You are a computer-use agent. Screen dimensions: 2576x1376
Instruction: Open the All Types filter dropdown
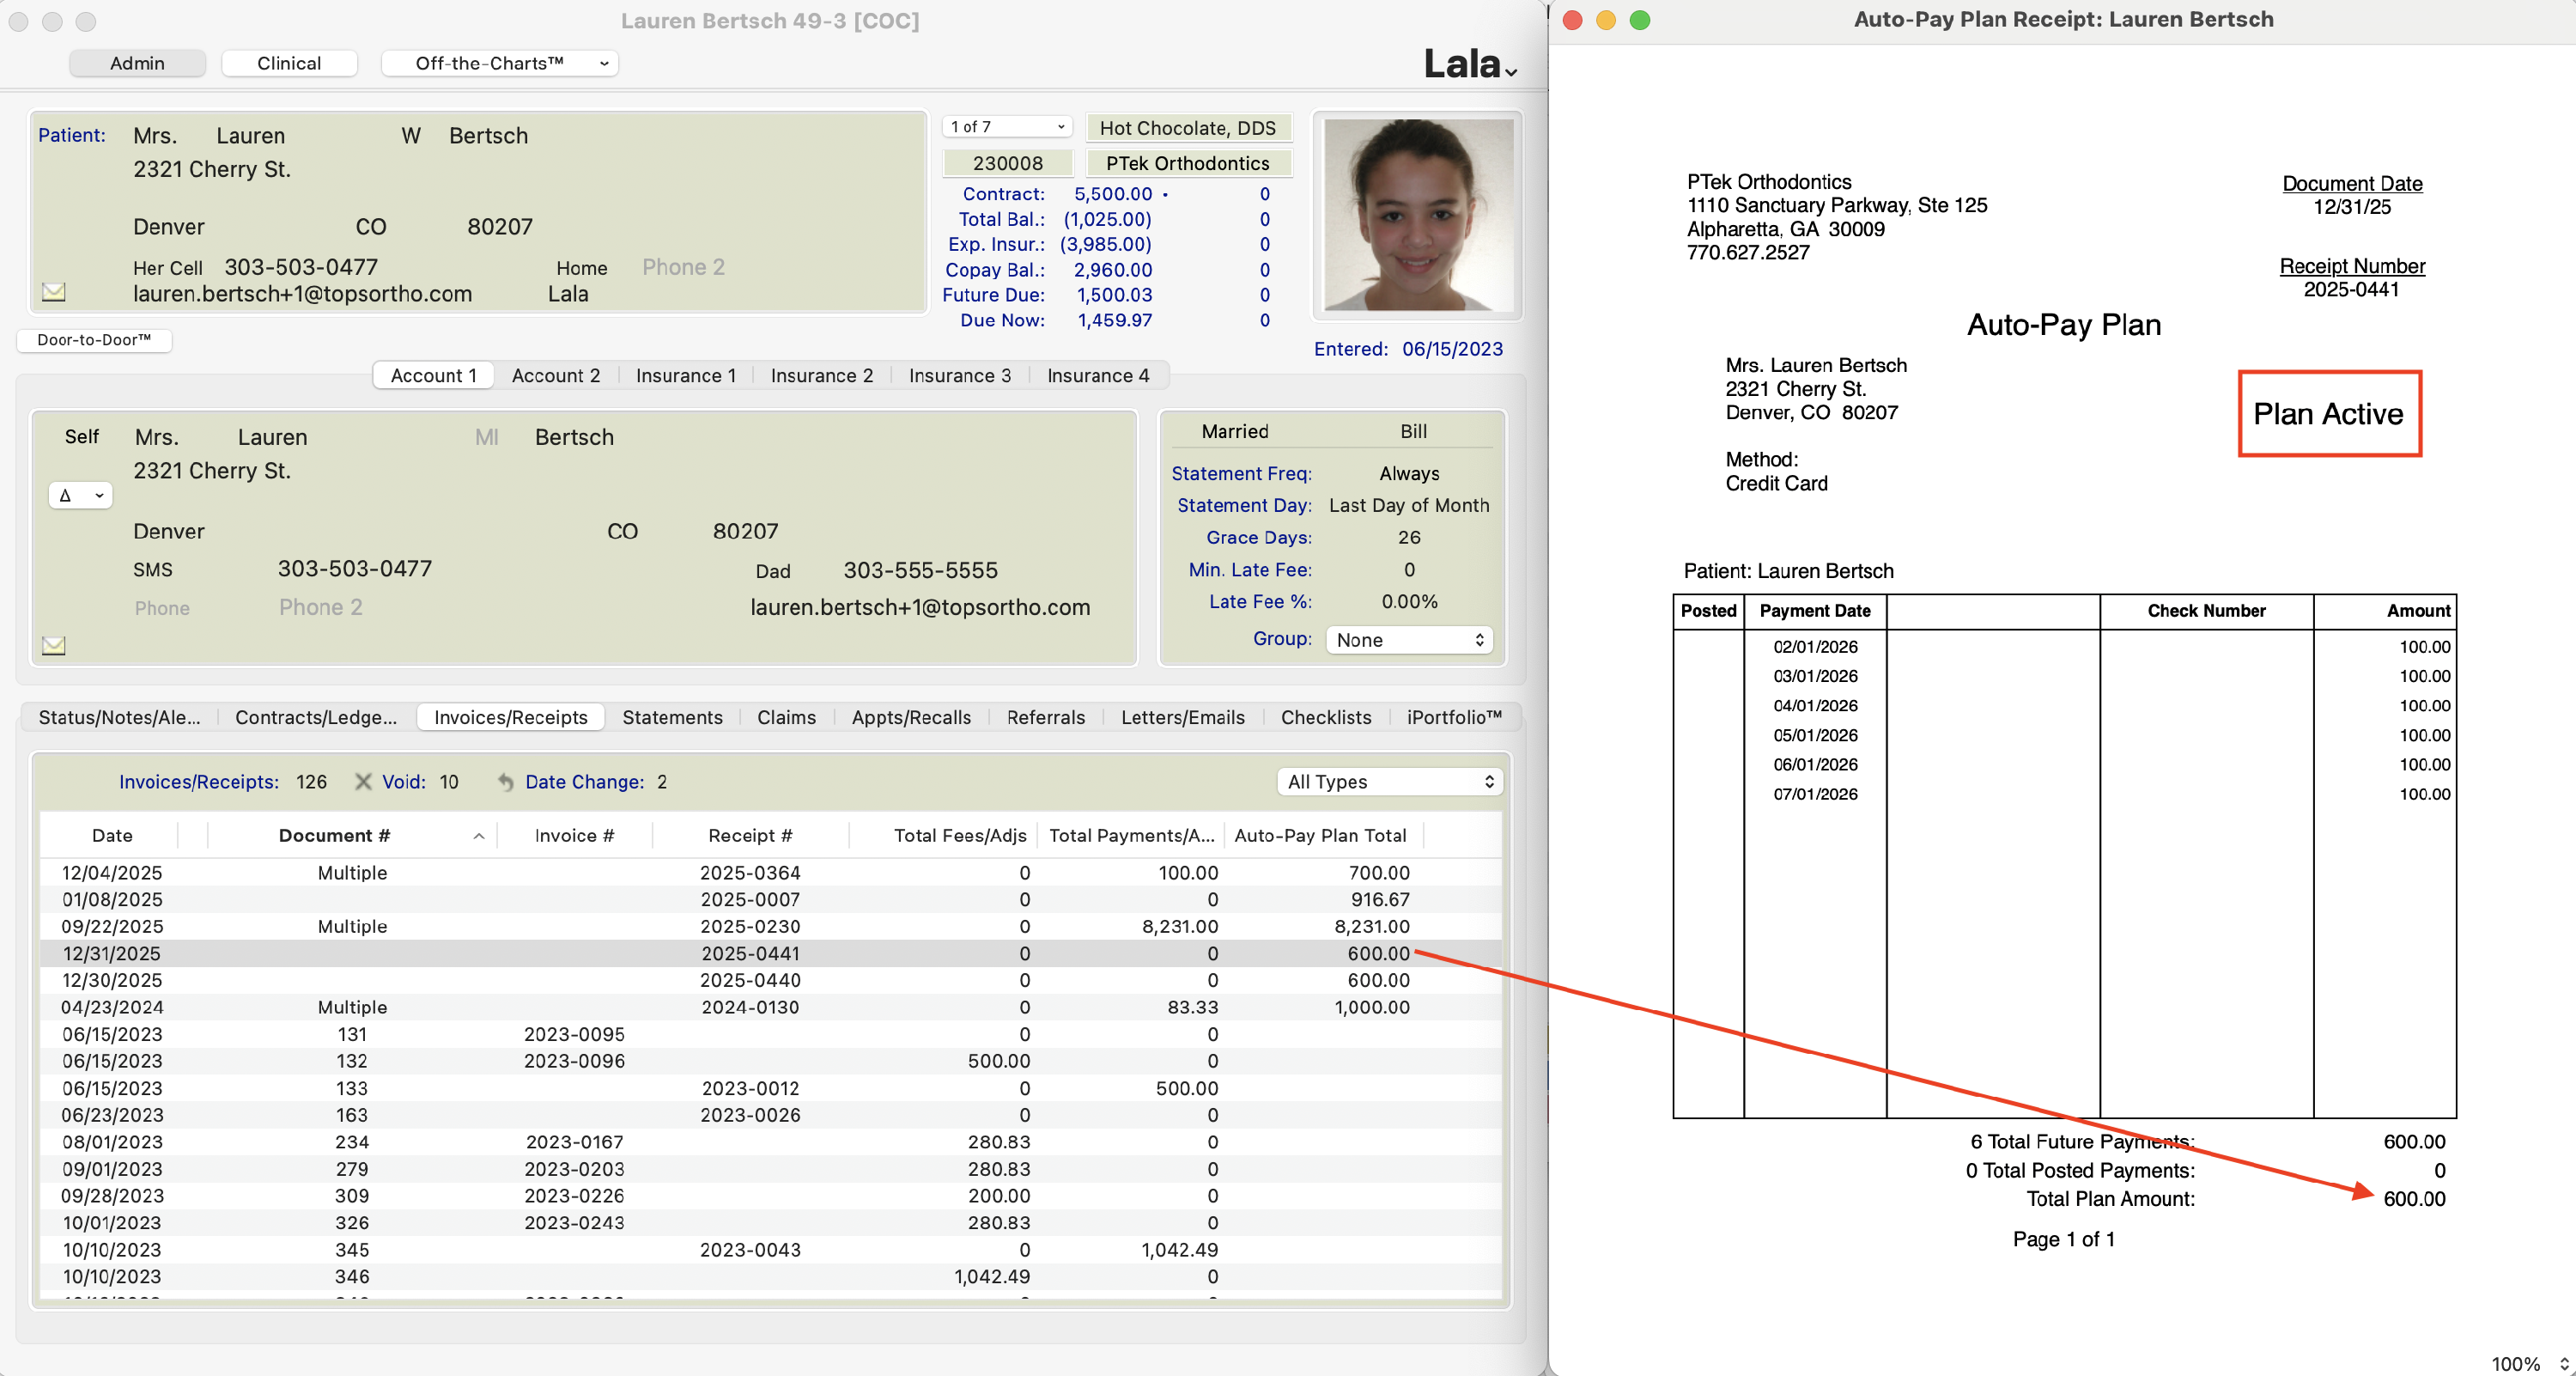[1389, 781]
